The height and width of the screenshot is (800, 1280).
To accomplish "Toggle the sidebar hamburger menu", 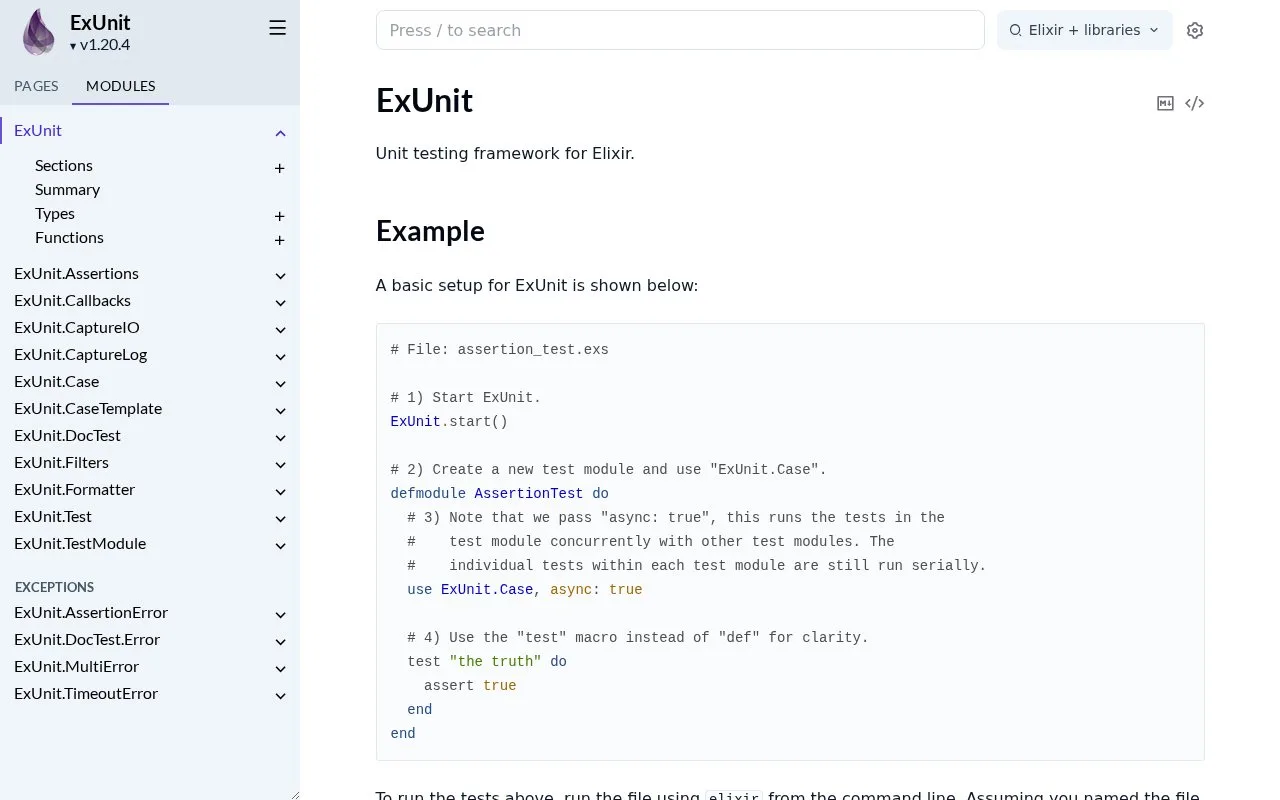I will pos(278,28).
